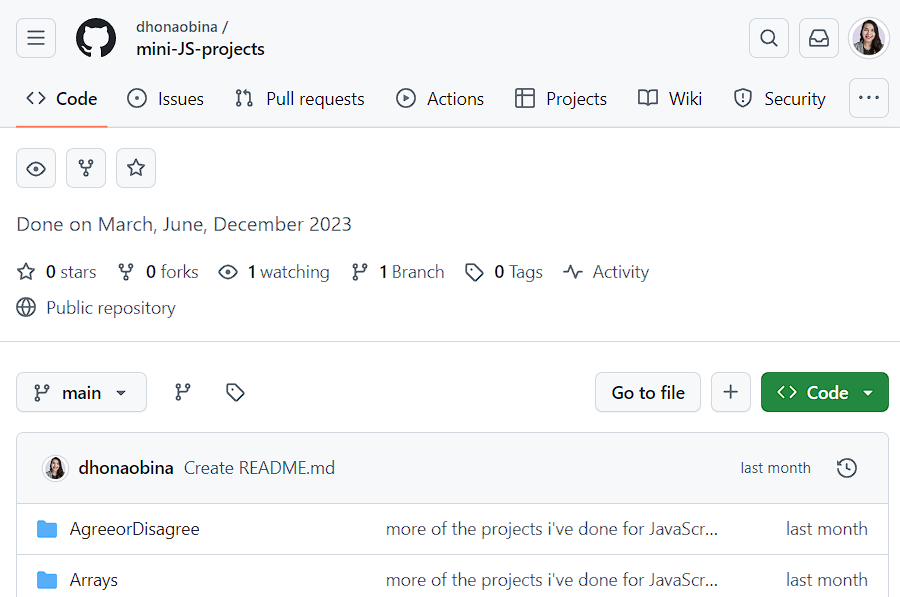Open the GitHub home page logo

[x=96, y=37]
